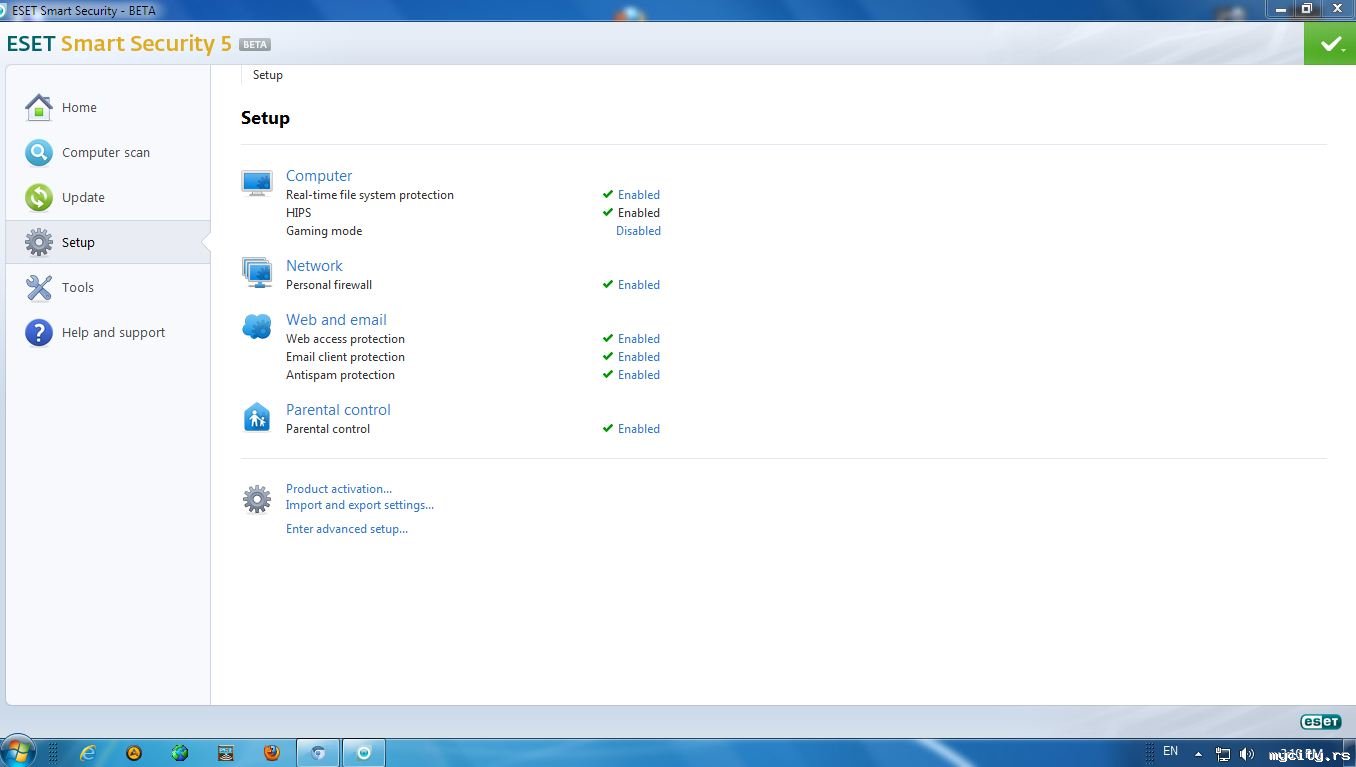
Task: Show hidden tray icons arrow
Action: click(x=1198, y=754)
